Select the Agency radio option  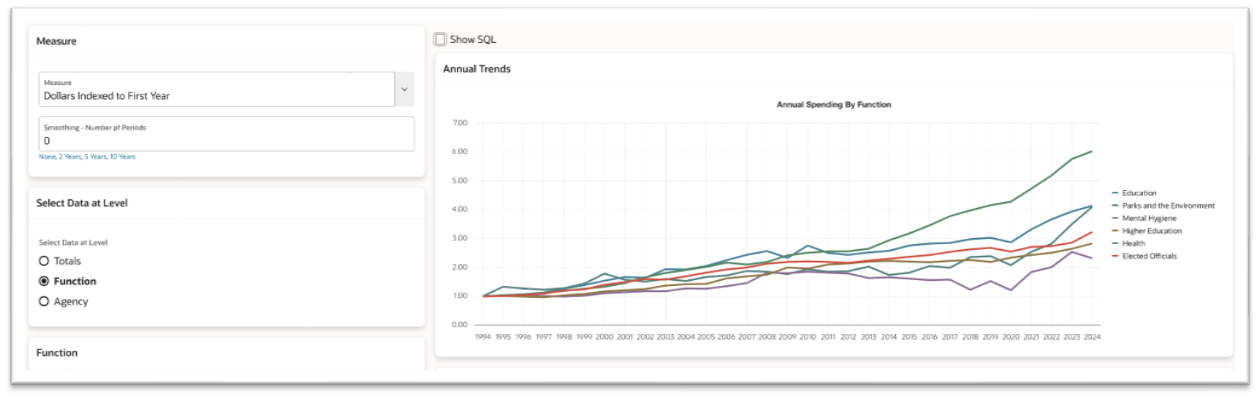[44, 301]
